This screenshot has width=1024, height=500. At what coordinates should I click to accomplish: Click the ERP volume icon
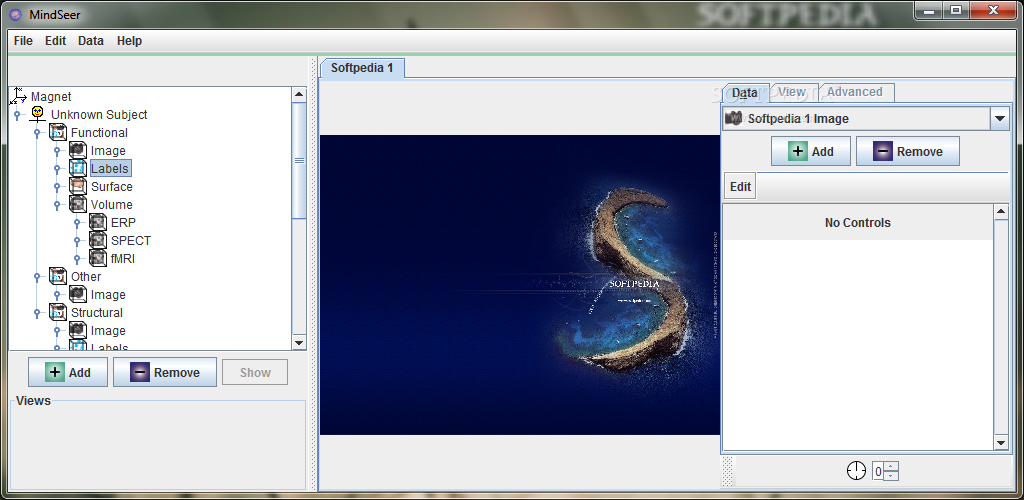coord(98,223)
